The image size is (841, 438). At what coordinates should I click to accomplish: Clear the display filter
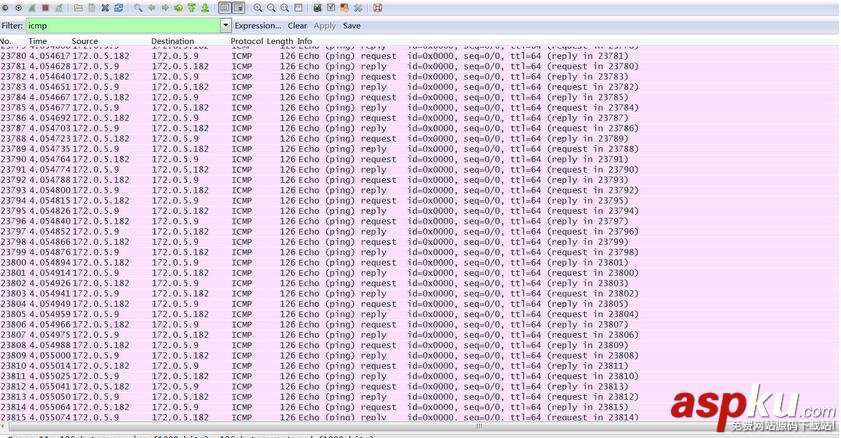297,26
